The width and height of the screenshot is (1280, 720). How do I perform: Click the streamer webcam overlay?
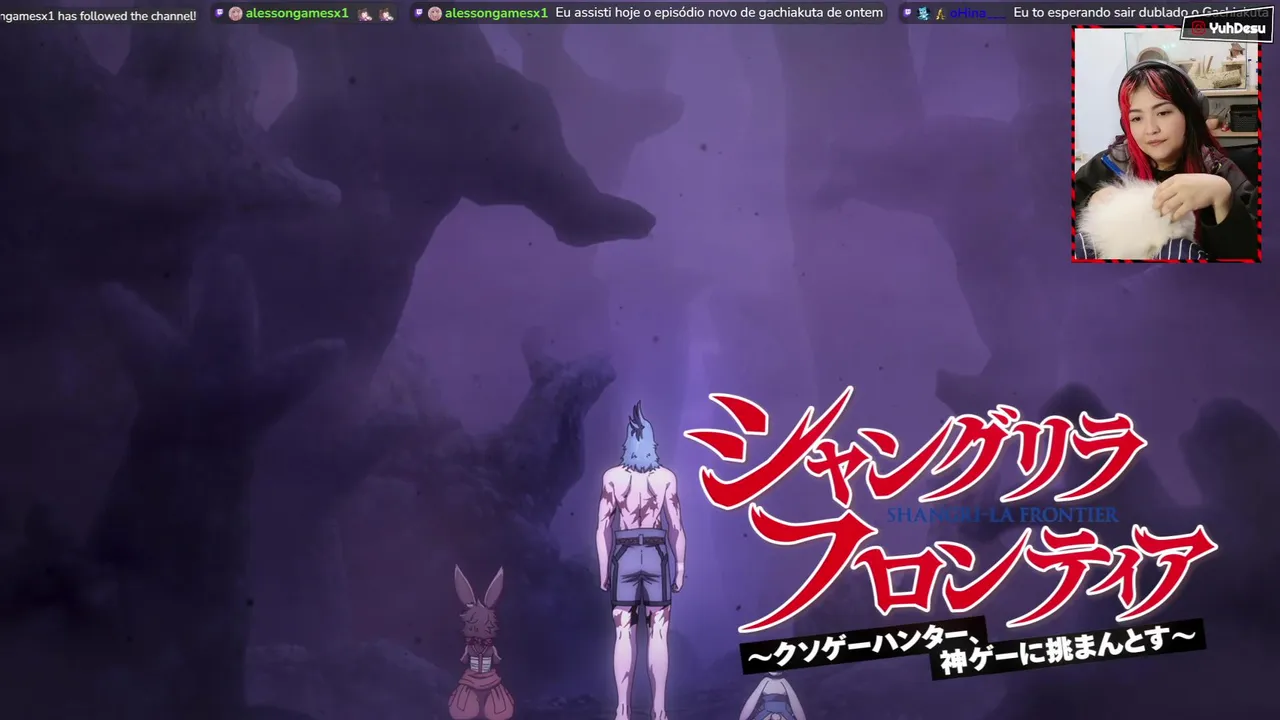coord(1166,145)
